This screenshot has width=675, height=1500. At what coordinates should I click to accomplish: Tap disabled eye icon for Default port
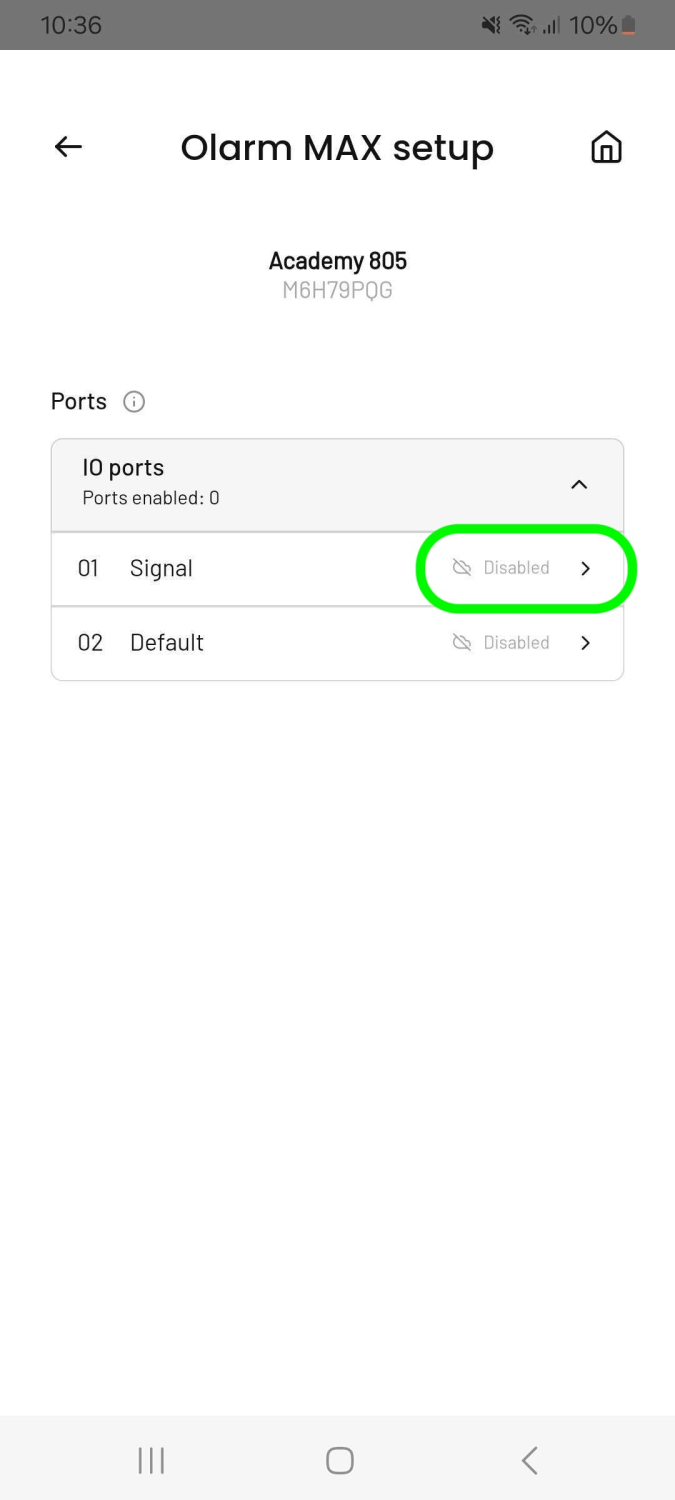[x=462, y=643]
